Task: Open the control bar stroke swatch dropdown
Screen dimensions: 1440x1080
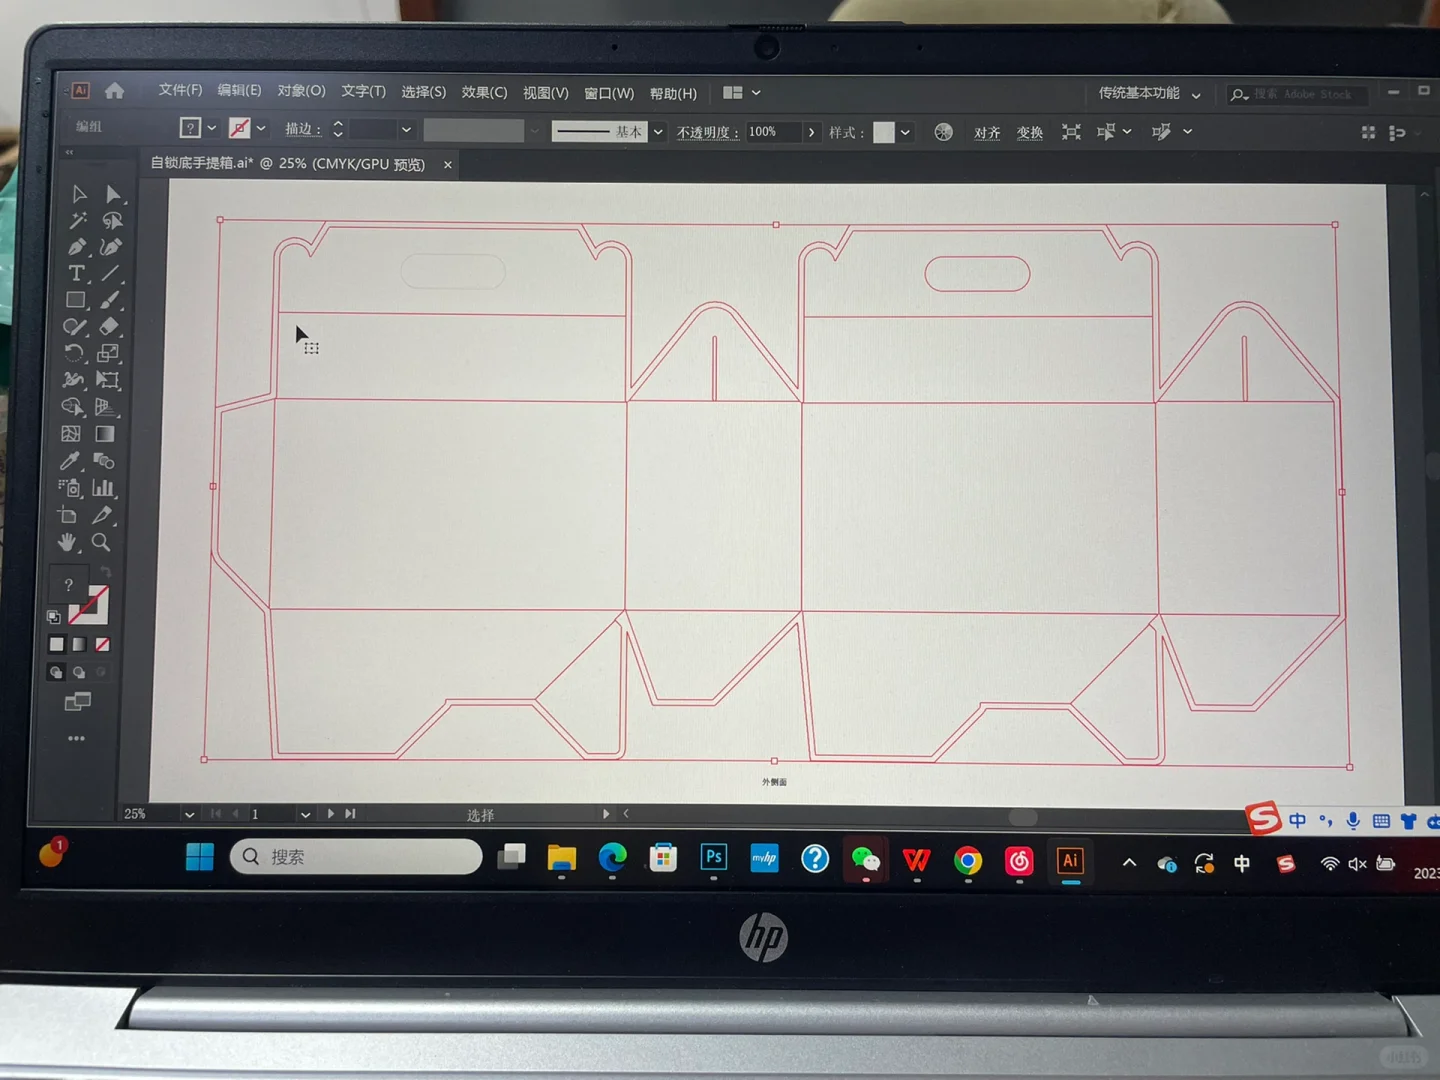Action: pos(261,128)
